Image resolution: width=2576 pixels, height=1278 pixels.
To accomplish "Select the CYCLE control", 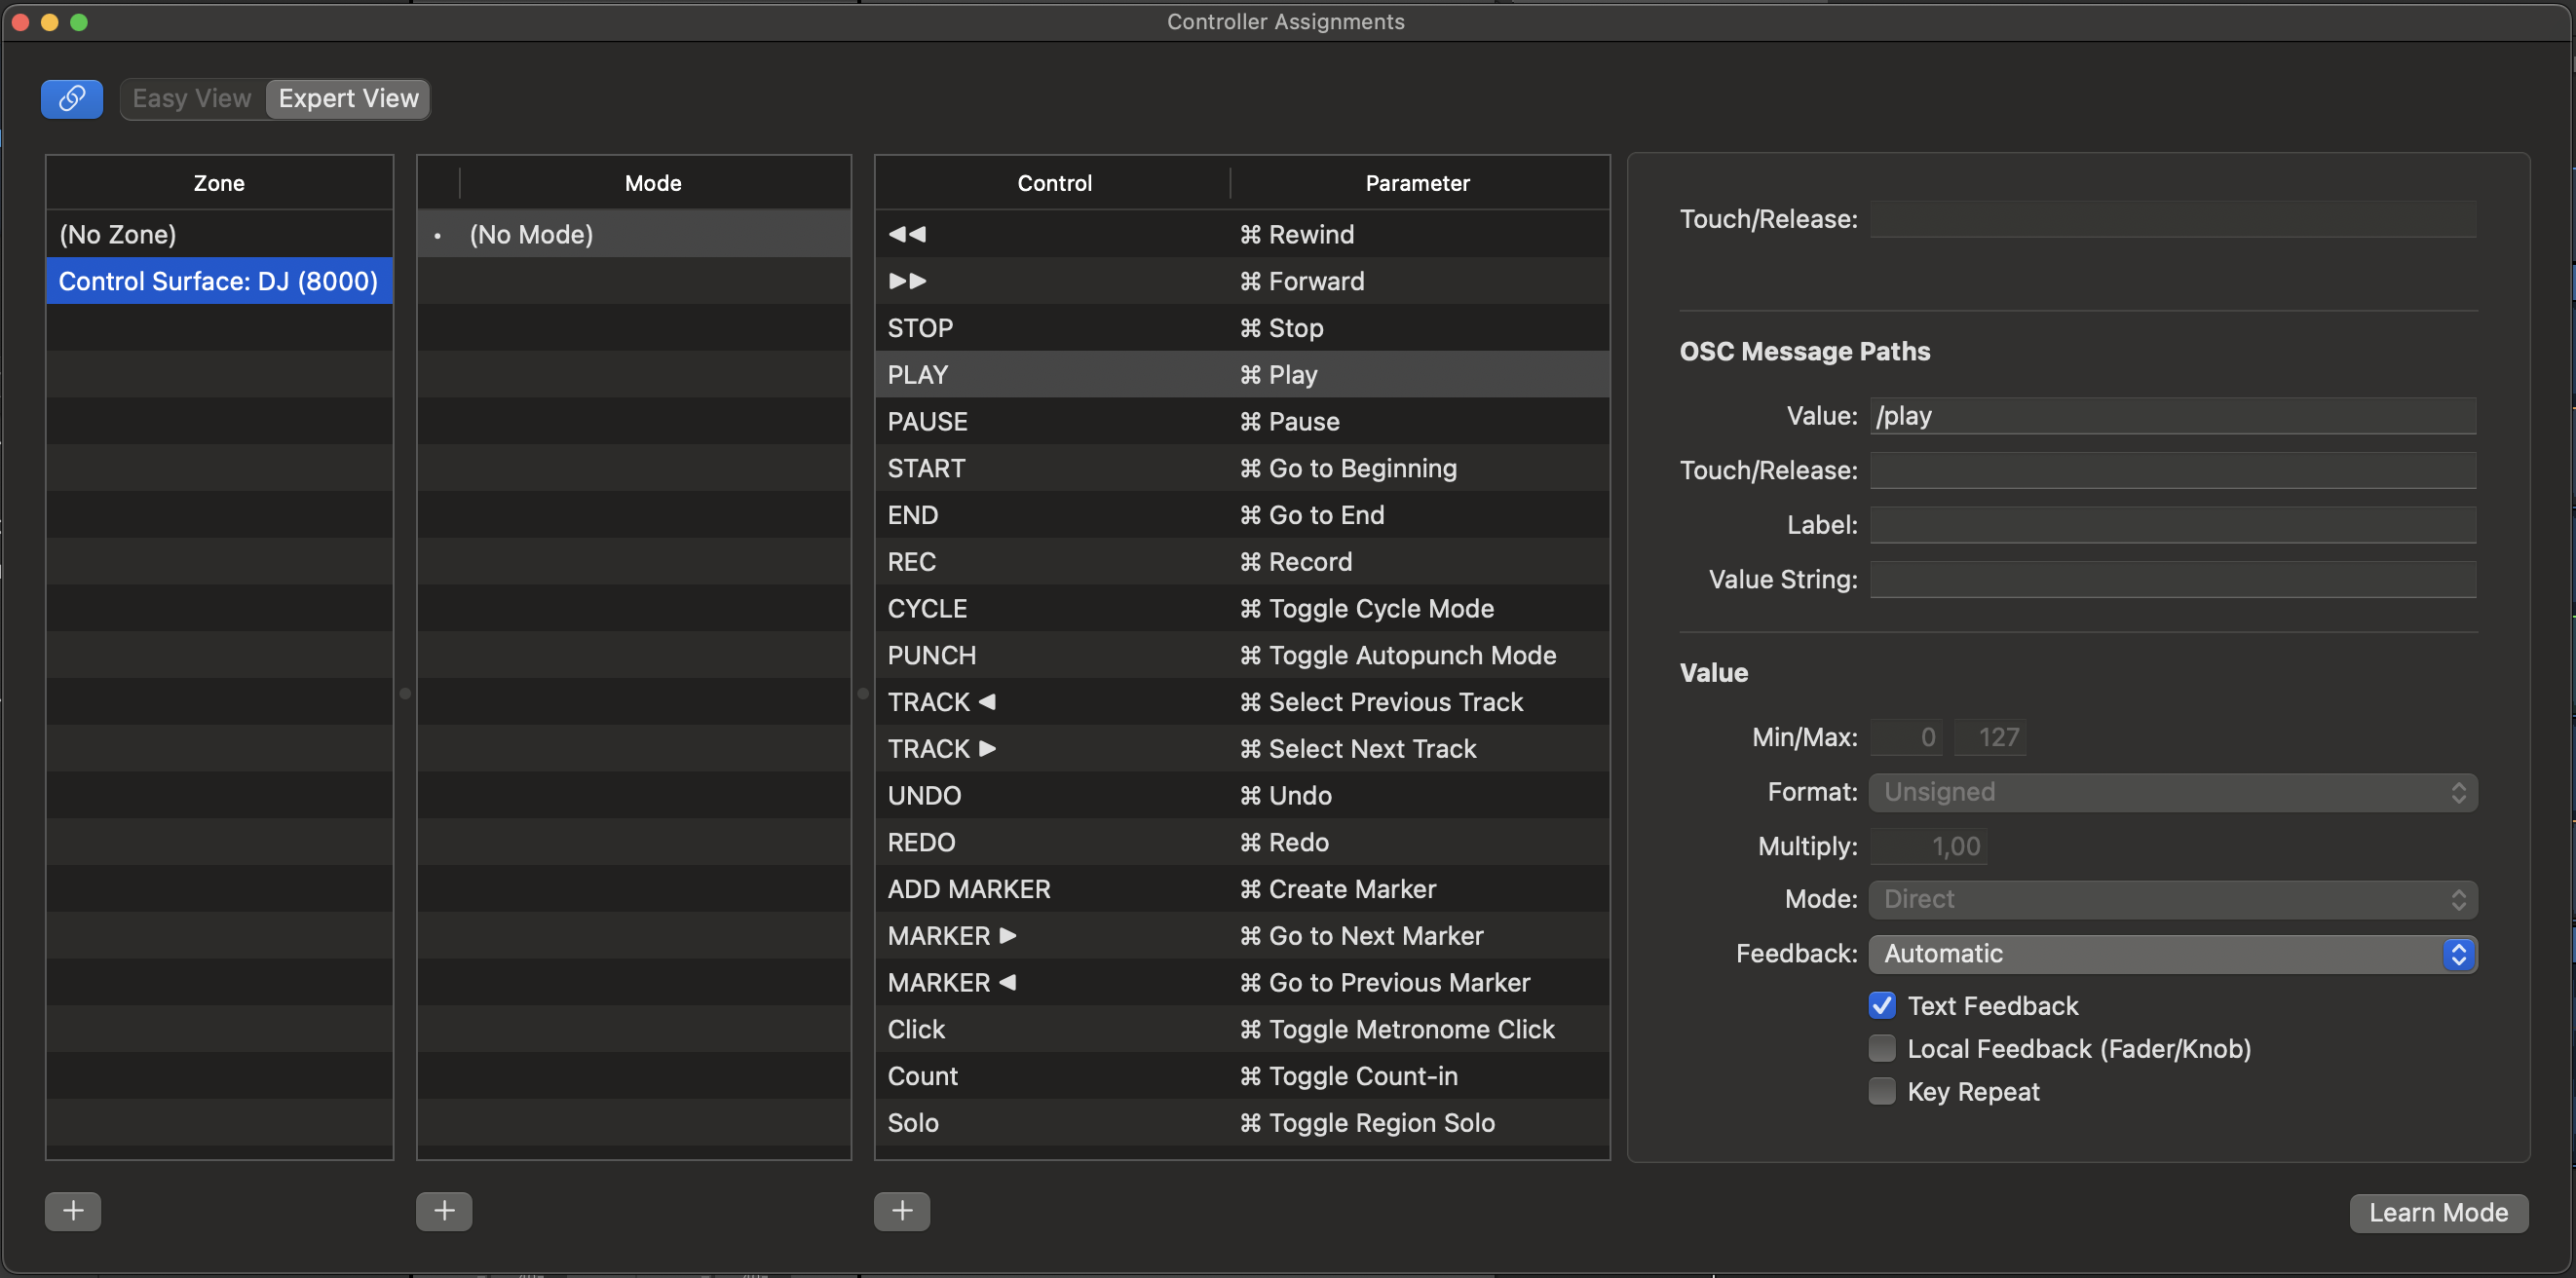I will 1242,608.
